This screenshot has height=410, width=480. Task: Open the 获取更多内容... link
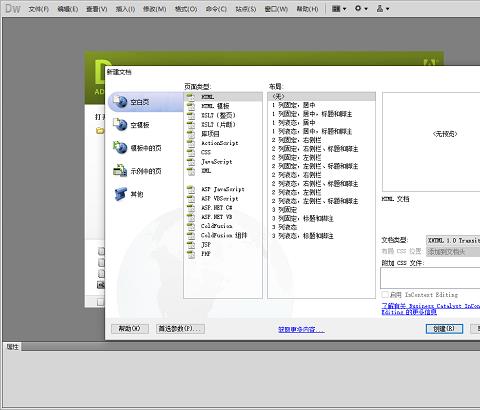301,330
